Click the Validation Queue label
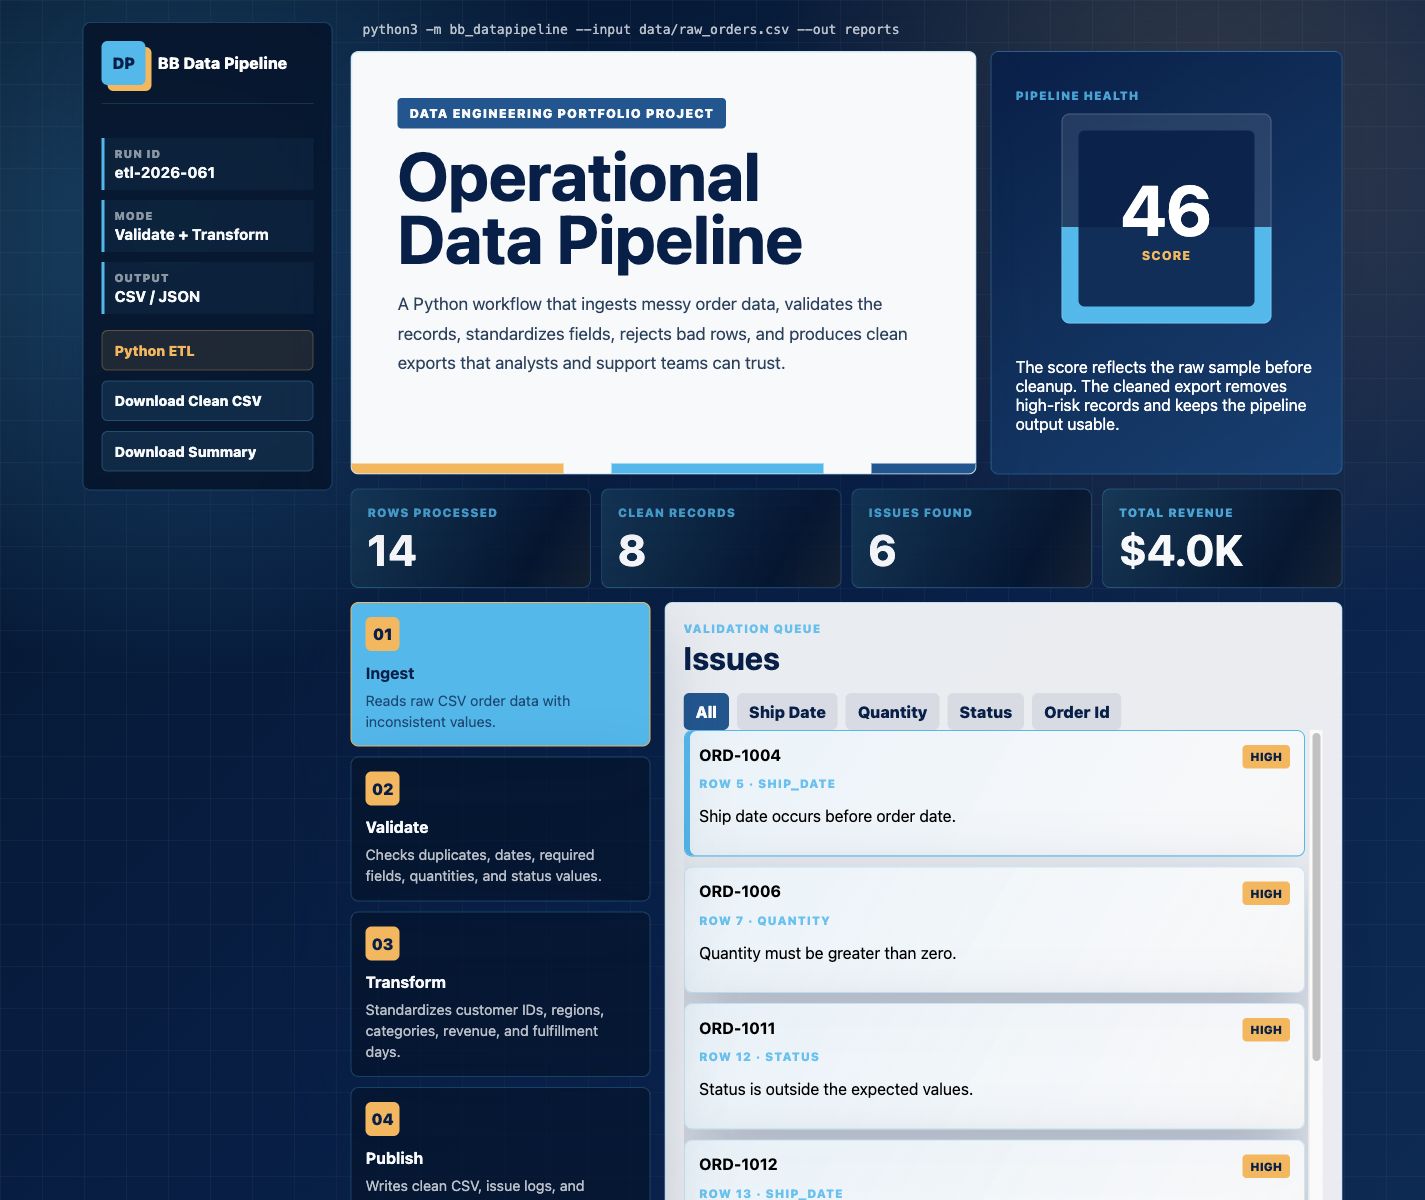 [752, 629]
